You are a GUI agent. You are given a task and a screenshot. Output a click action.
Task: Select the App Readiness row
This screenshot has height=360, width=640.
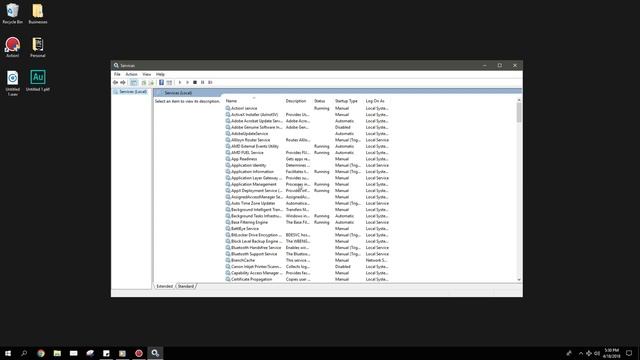point(307,159)
